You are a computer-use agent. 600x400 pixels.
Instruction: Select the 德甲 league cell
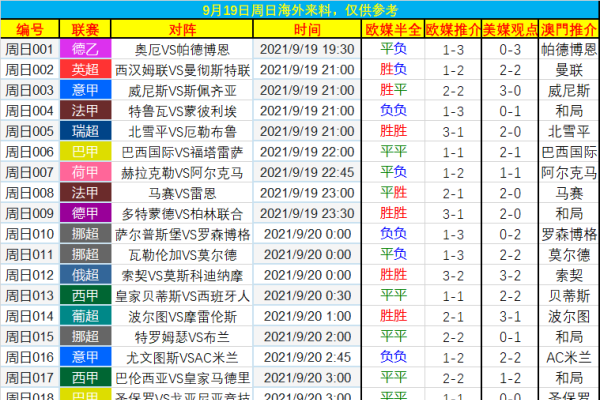(x=85, y=214)
